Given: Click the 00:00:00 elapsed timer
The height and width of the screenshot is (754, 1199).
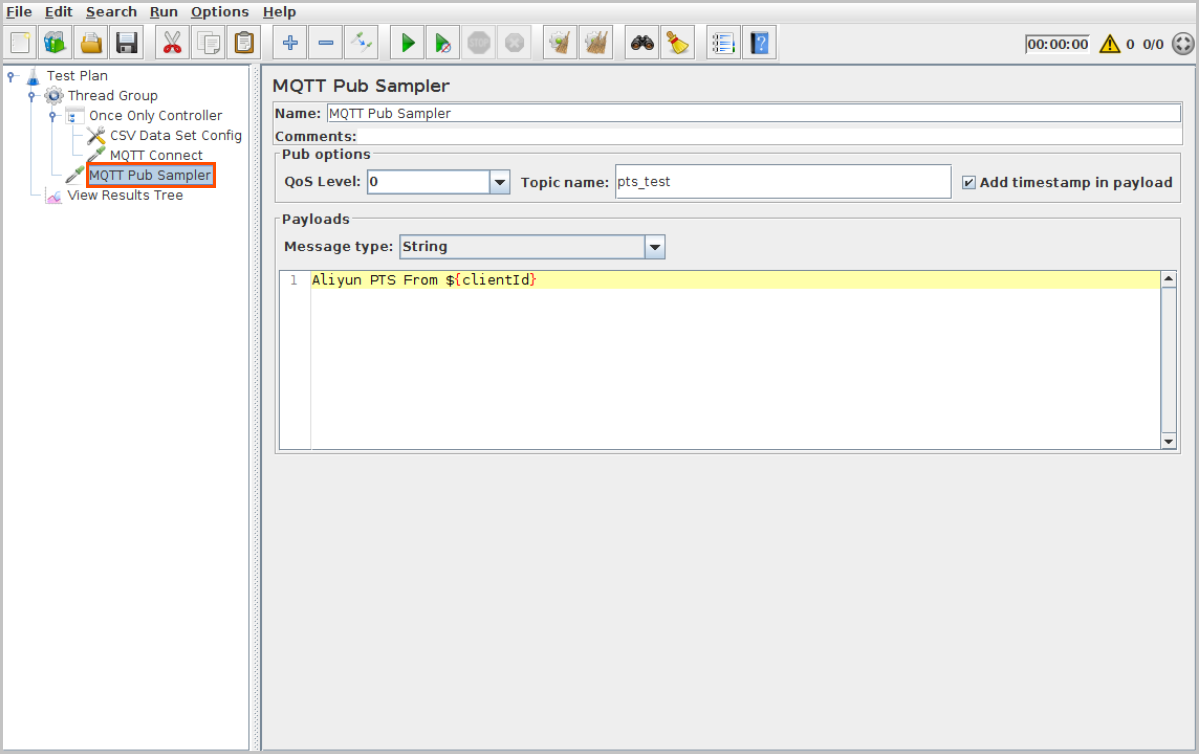Looking at the screenshot, I should 1058,44.
